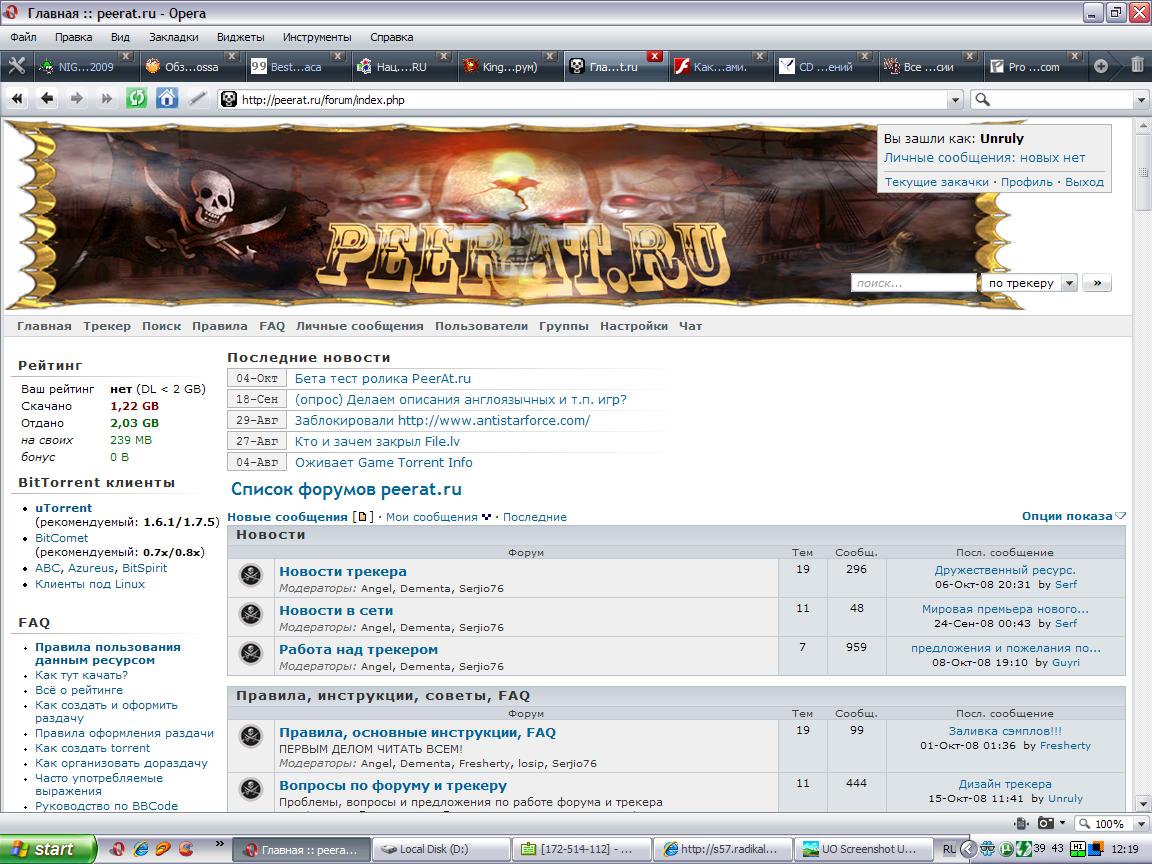This screenshot has height=864, width=1152.
Task: Click the vertical scrollbar down arrow
Action: pos(1142,803)
